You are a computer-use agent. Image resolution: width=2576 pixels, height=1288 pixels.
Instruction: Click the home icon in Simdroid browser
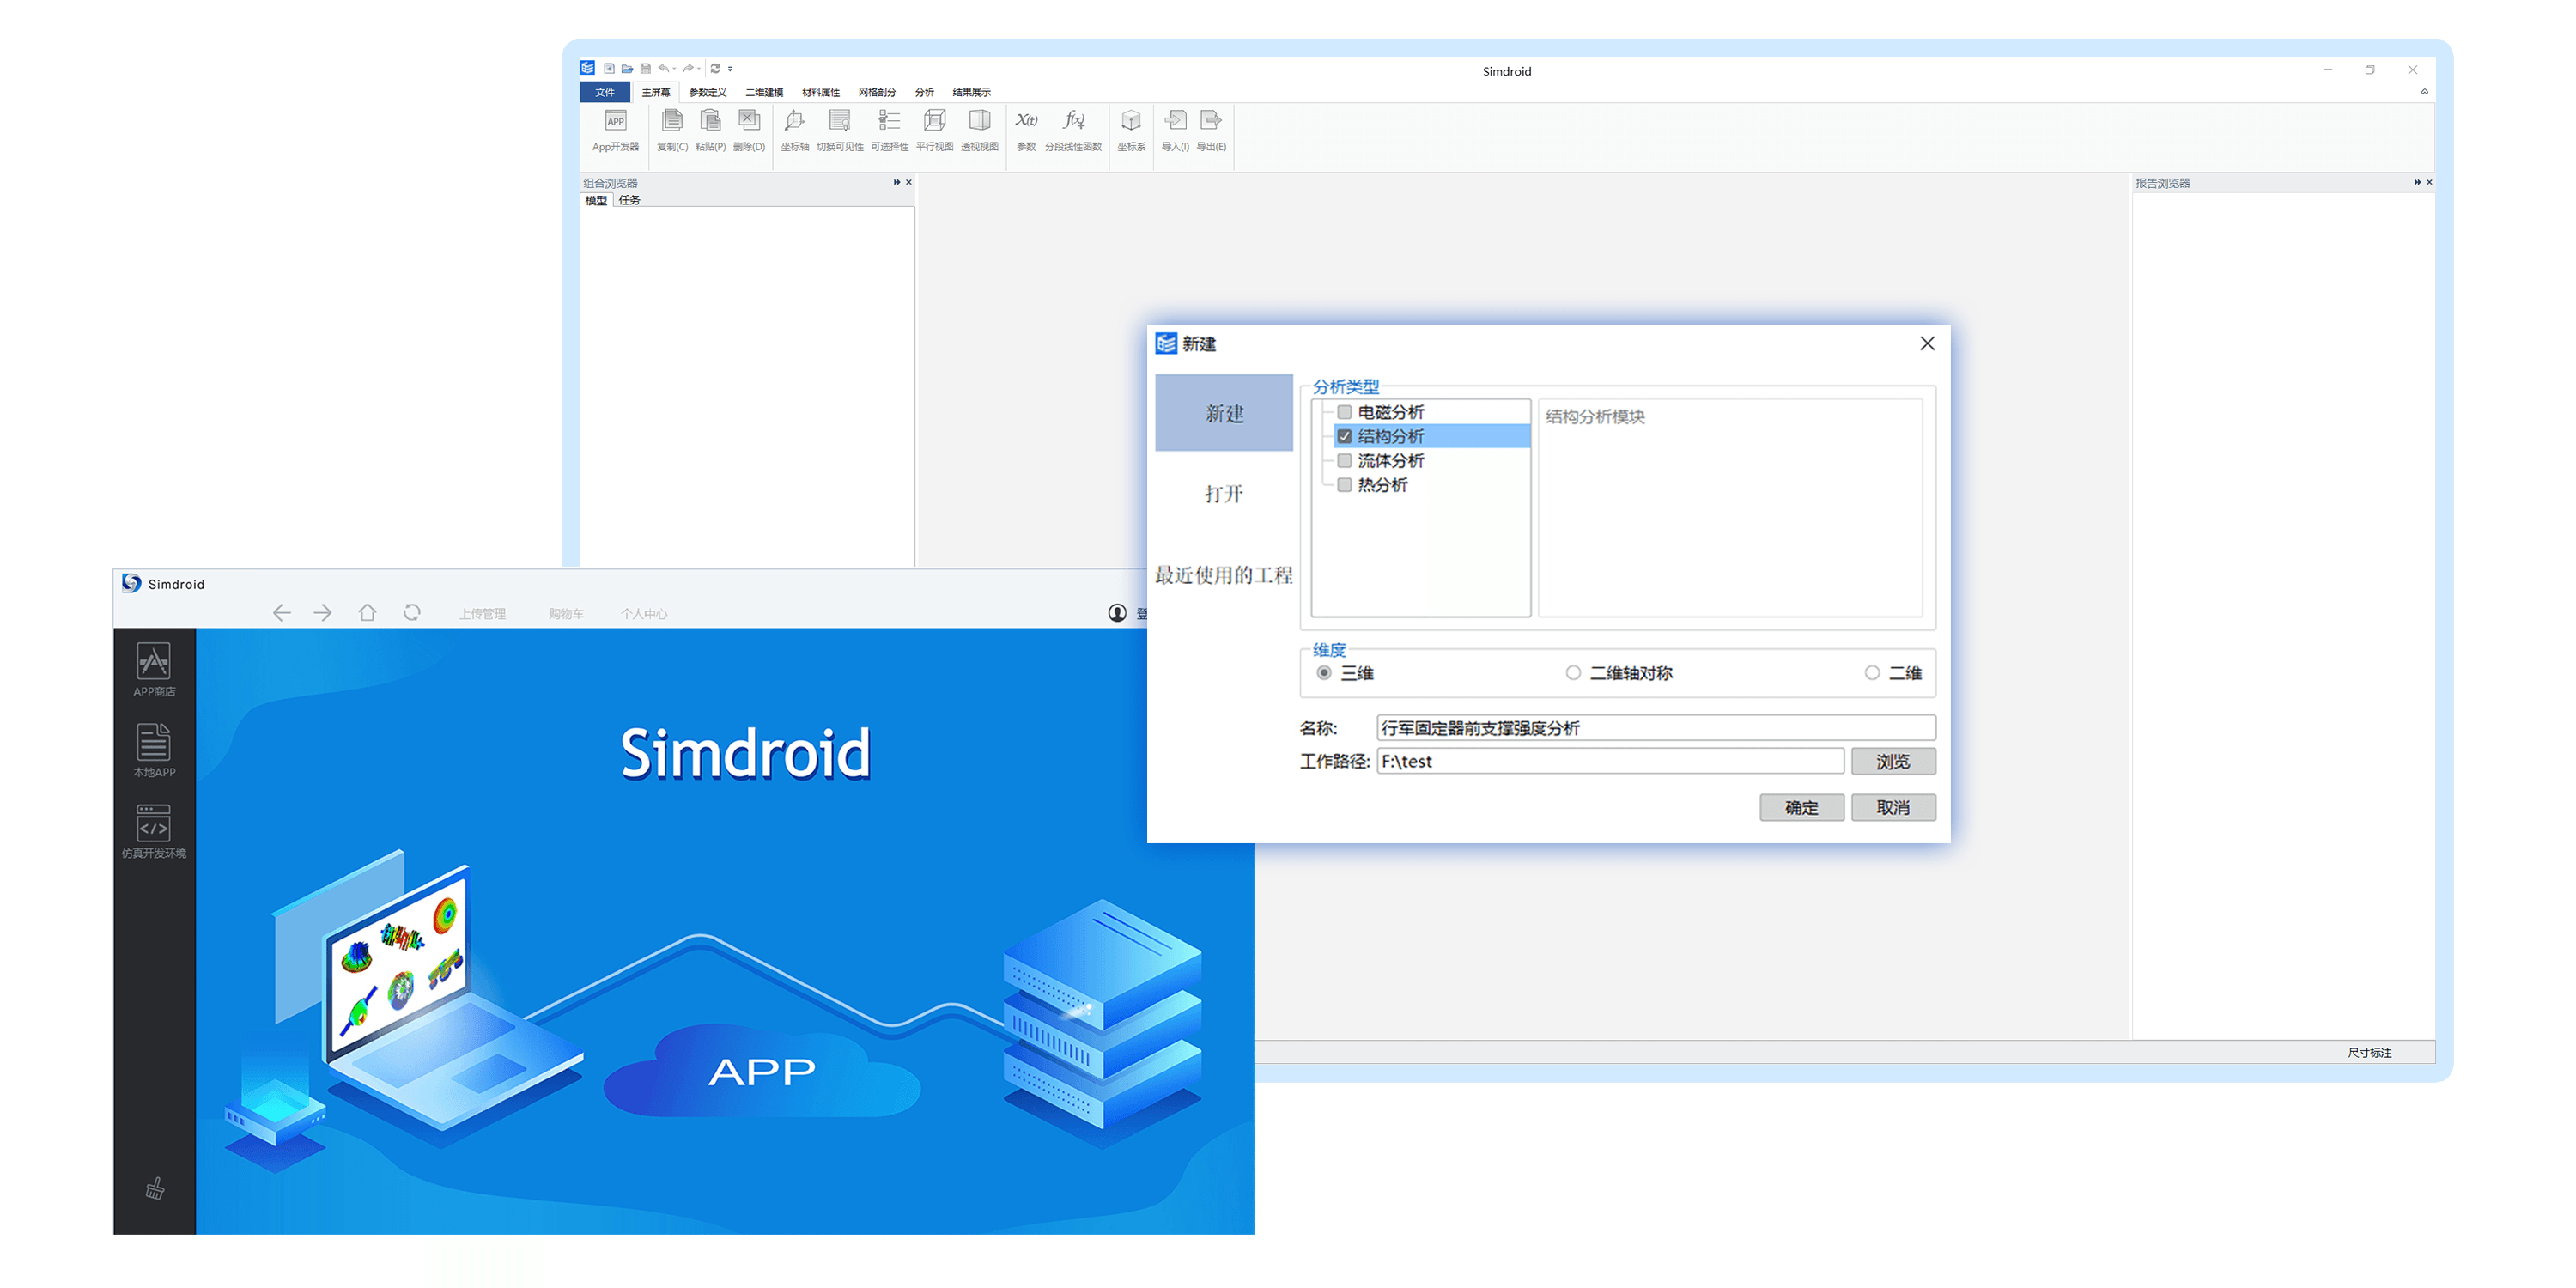click(367, 612)
